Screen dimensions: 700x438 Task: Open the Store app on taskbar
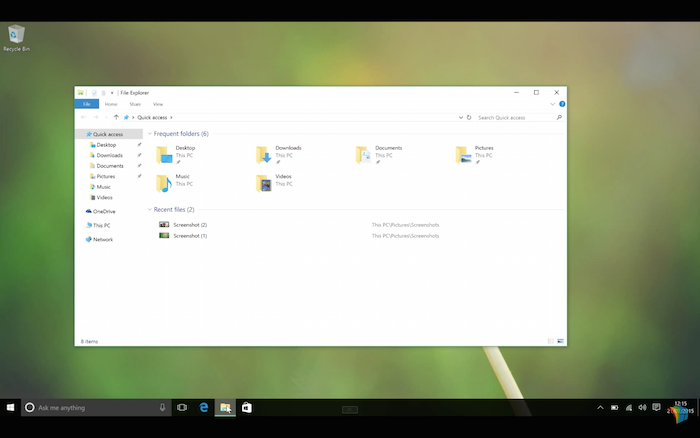(x=246, y=408)
